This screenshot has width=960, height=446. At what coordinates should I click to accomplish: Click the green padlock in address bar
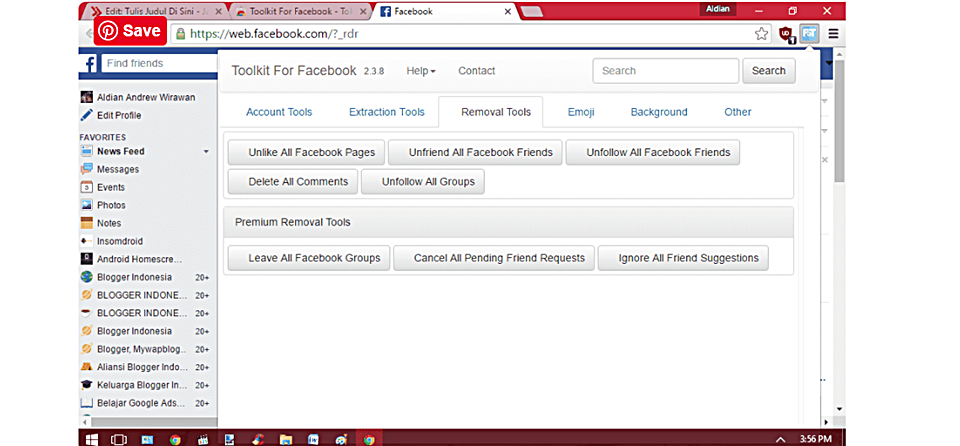point(181,34)
